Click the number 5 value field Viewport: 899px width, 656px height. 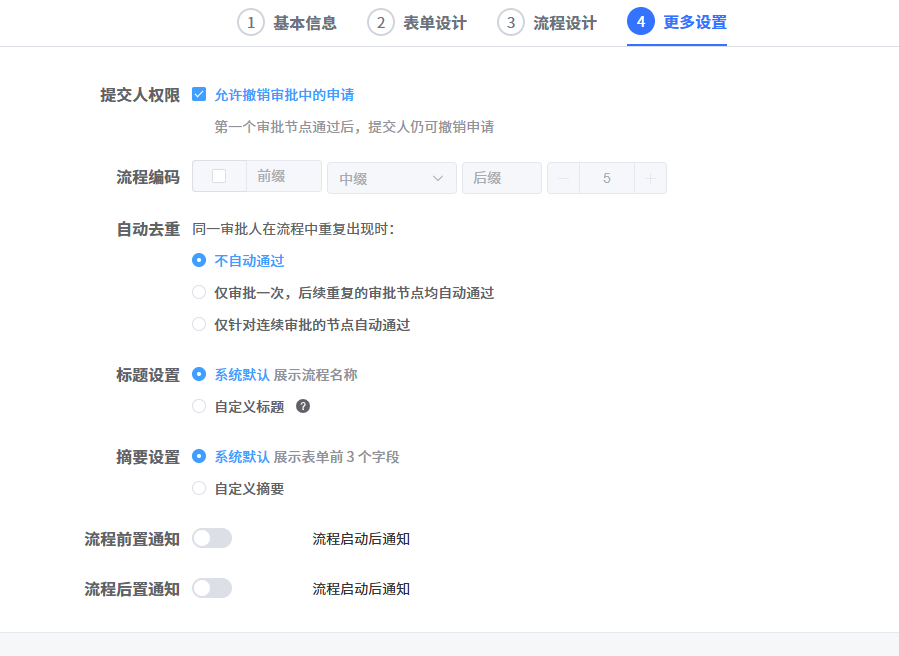tap(605, 177)
